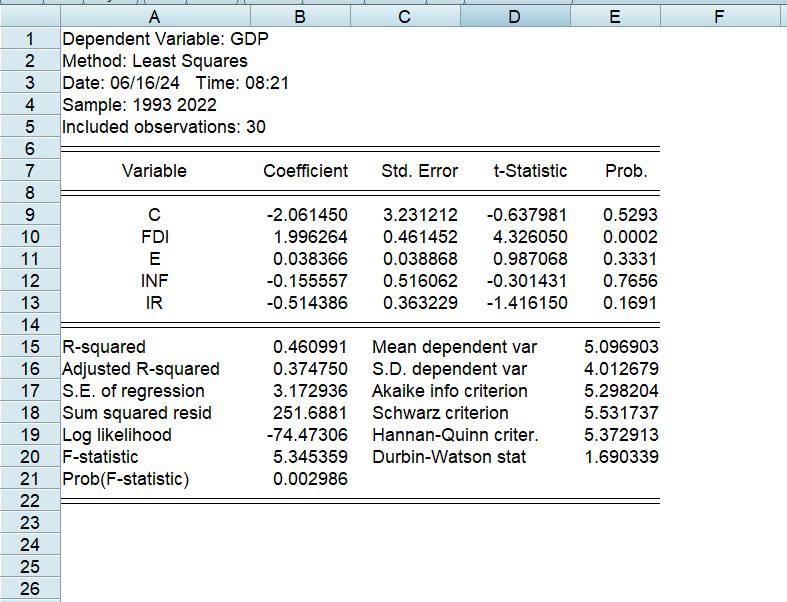
Task: Click Prob(F-statistic) value 0.002986
Action: coord(310,478)
